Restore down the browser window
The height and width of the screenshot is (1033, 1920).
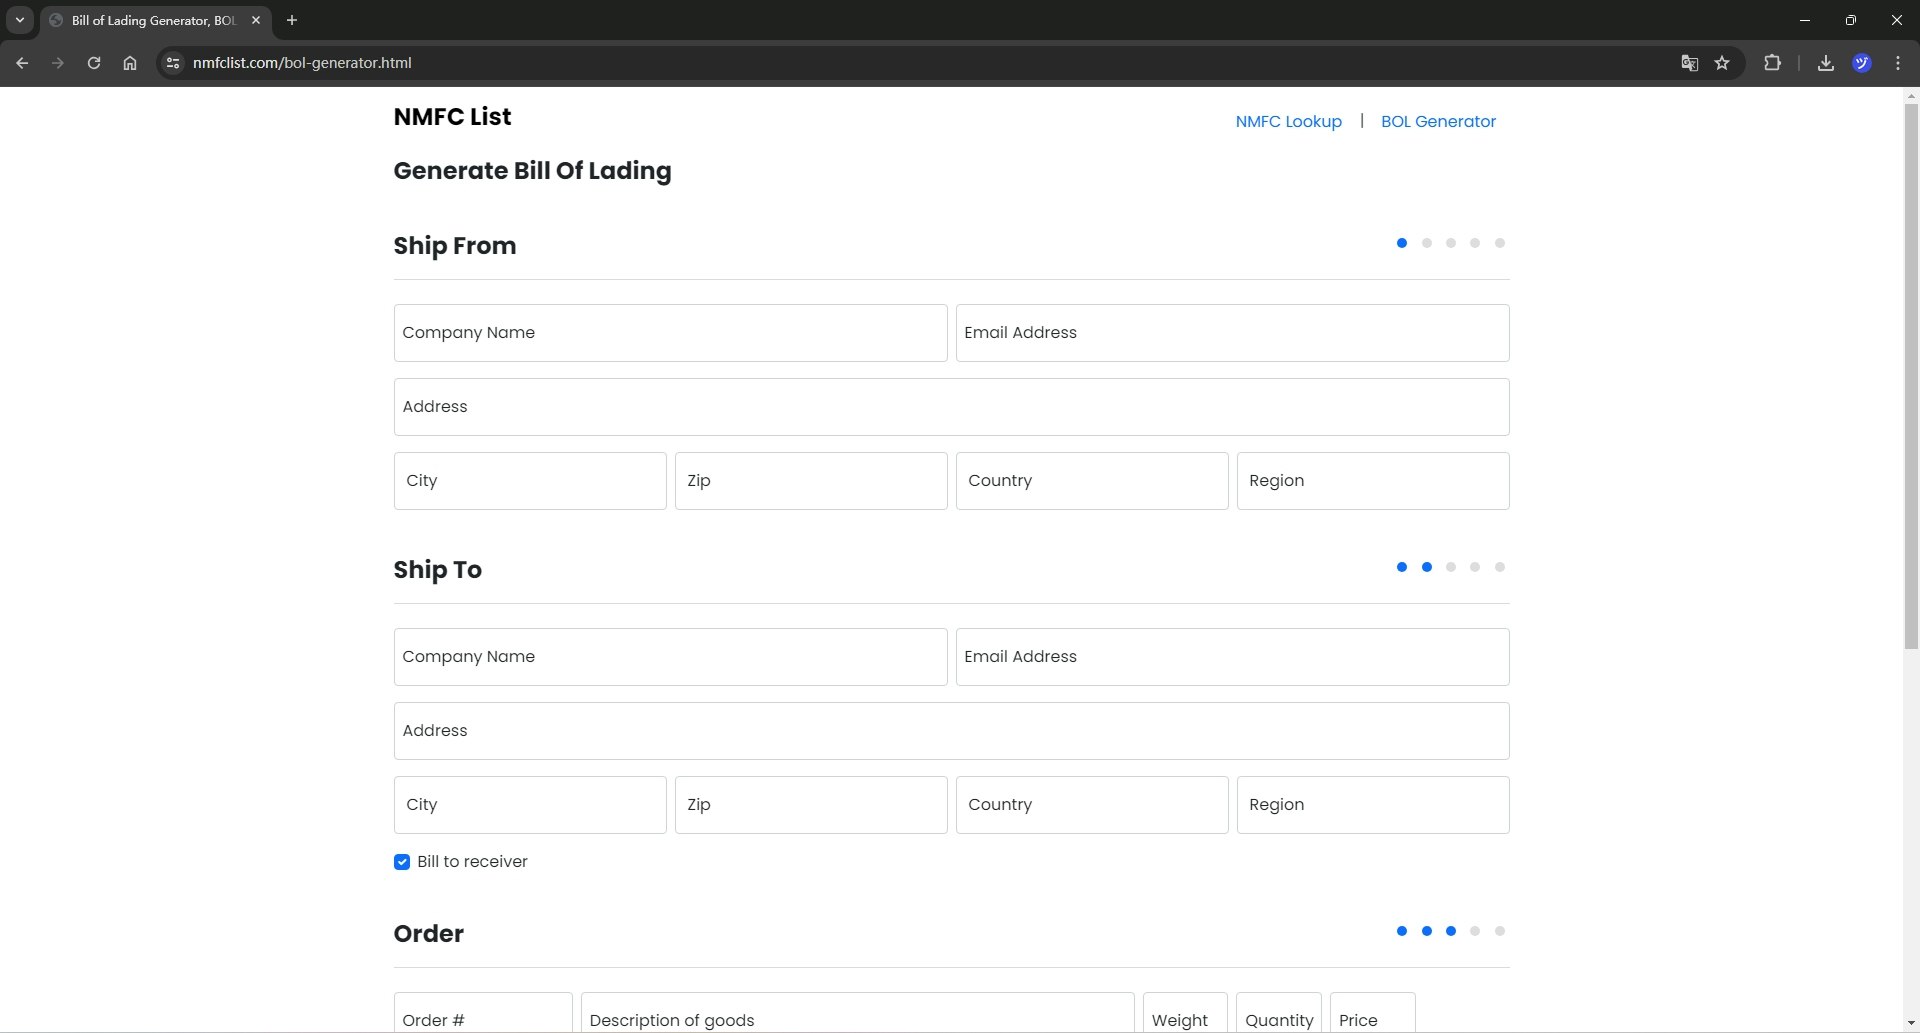(1851, 20)
